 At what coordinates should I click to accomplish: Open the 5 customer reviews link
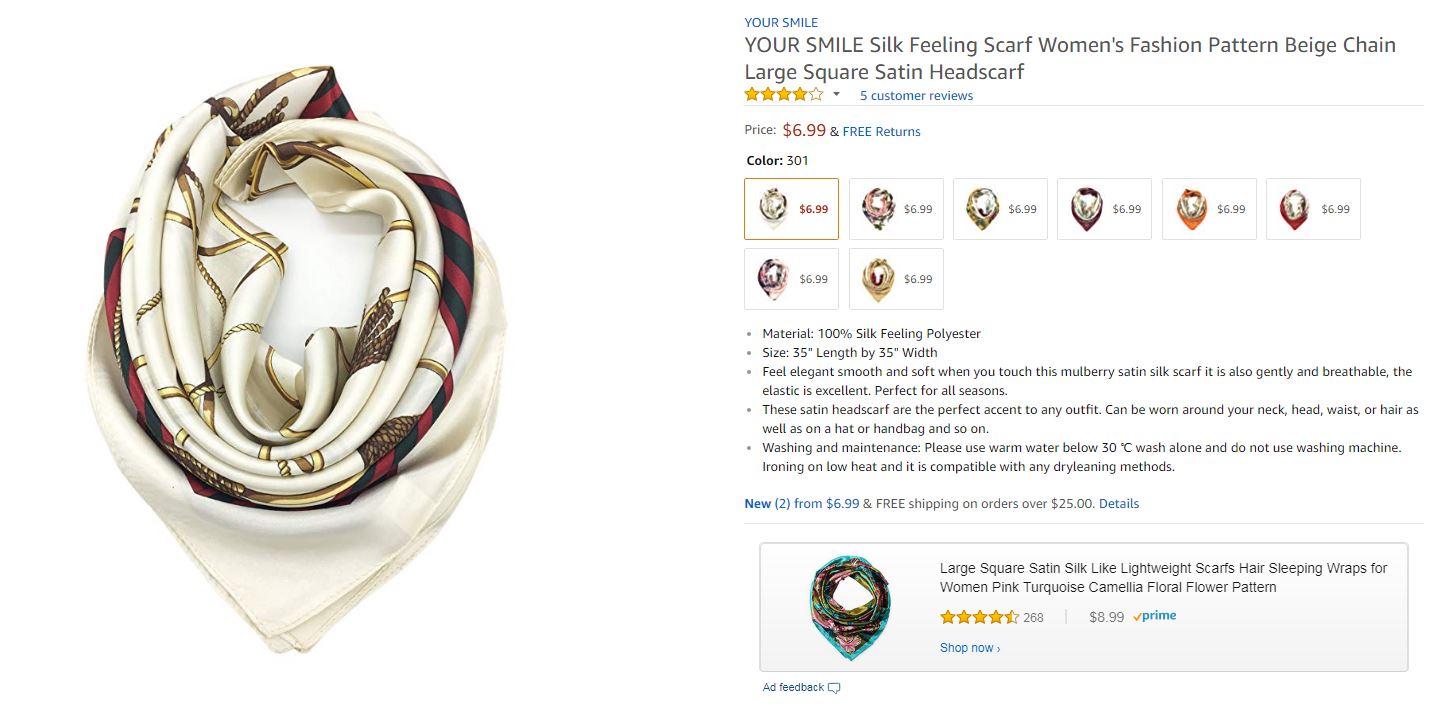(x=916, y=96)
